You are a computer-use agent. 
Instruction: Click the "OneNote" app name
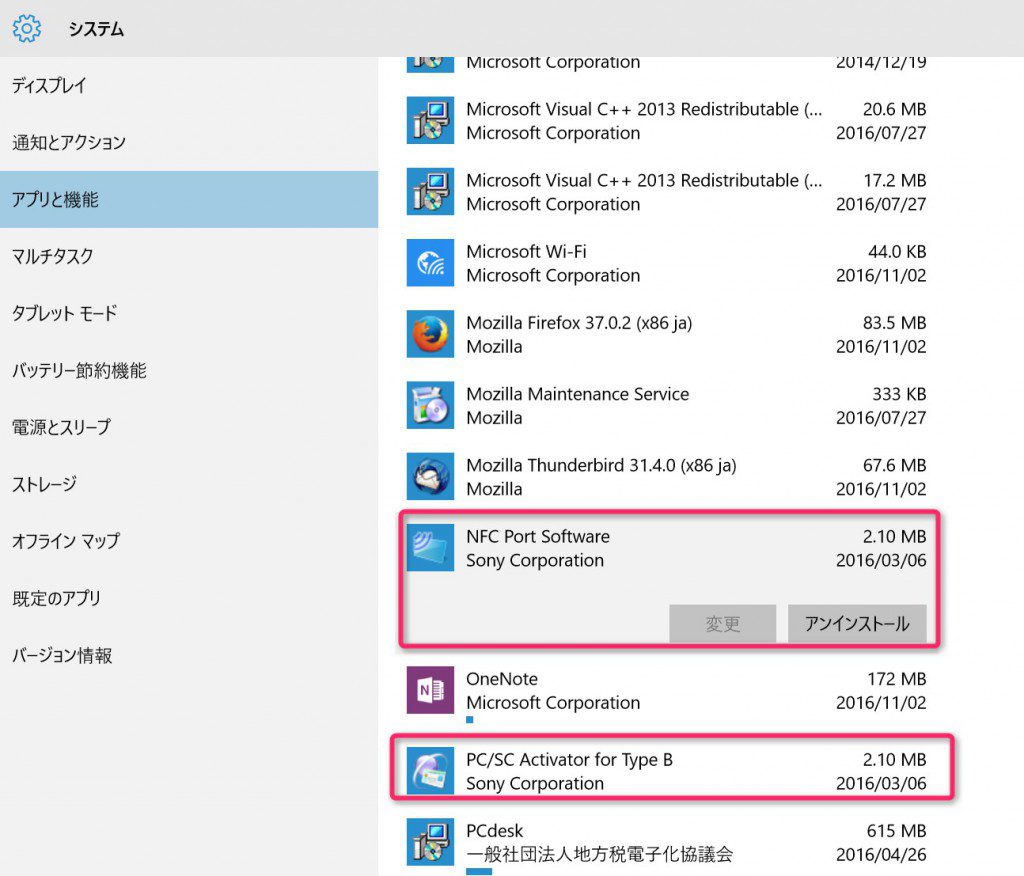tap(502, 679)
